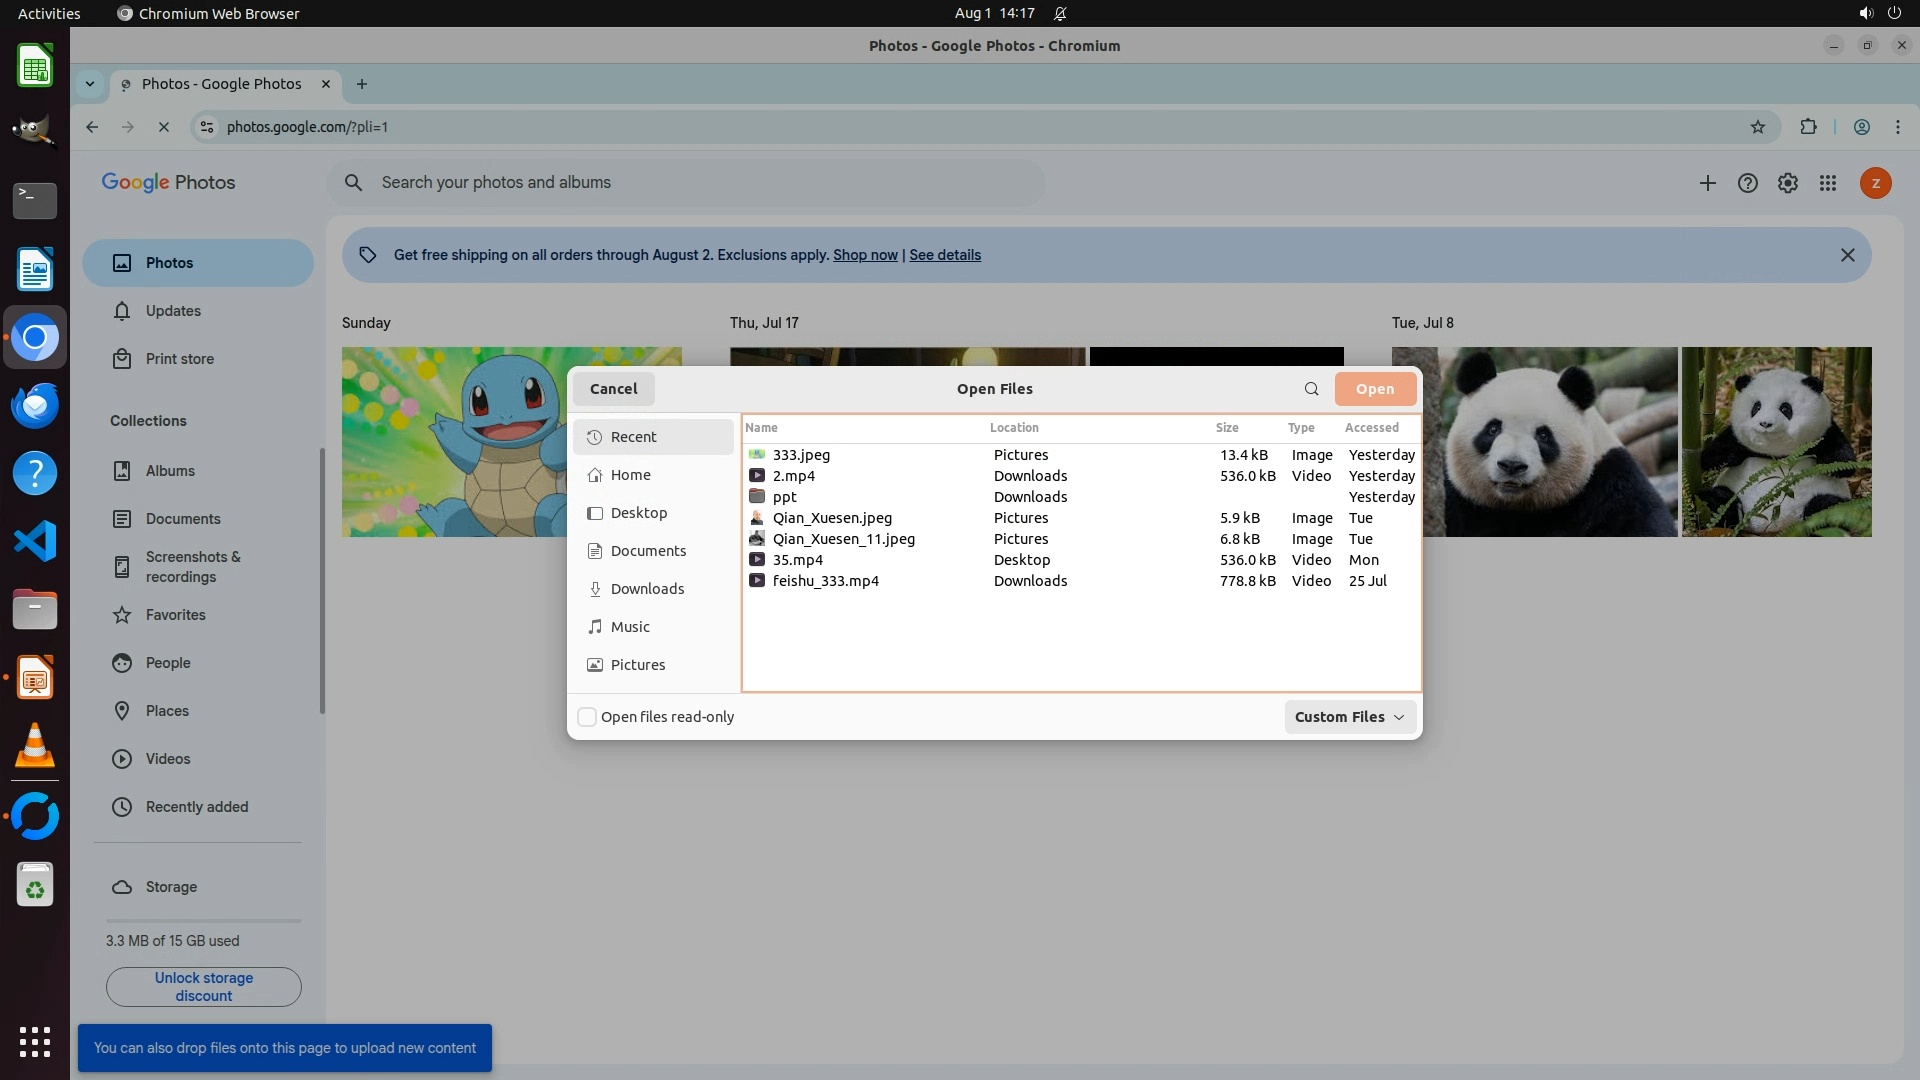Expand the Custom Files filter dropdown
The height and width of the screenshot is (1080, 1920).
click(1349, 717)
